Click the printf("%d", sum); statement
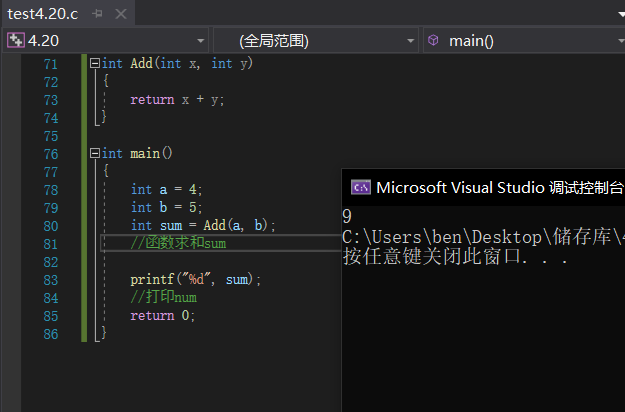Image resolution: width=625 pixels, height=412 pixels. pyautogui.click(x=195, y=279)
